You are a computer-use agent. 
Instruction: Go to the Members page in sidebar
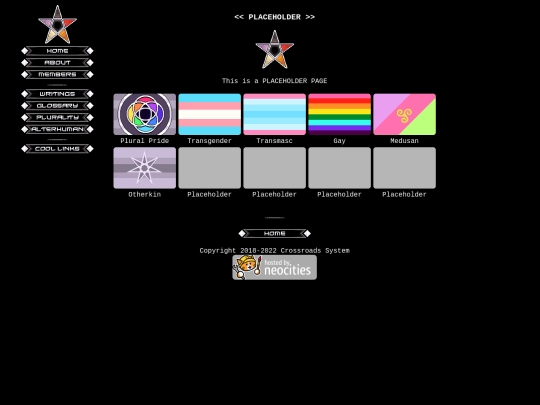point(57,74)
